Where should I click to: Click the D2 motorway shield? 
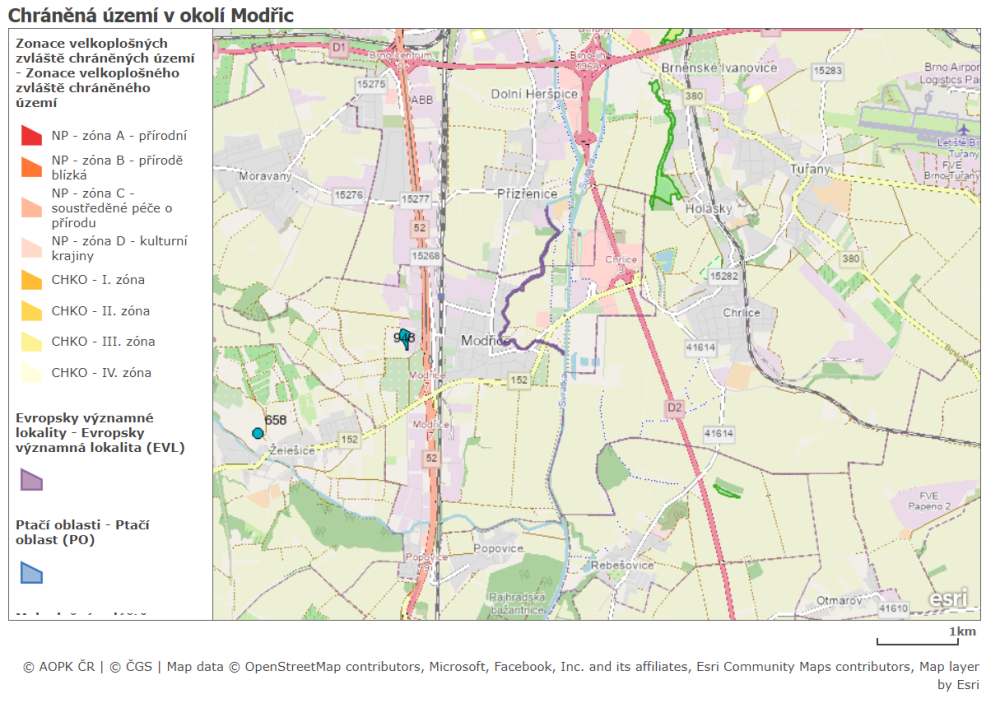pos(674,407)
